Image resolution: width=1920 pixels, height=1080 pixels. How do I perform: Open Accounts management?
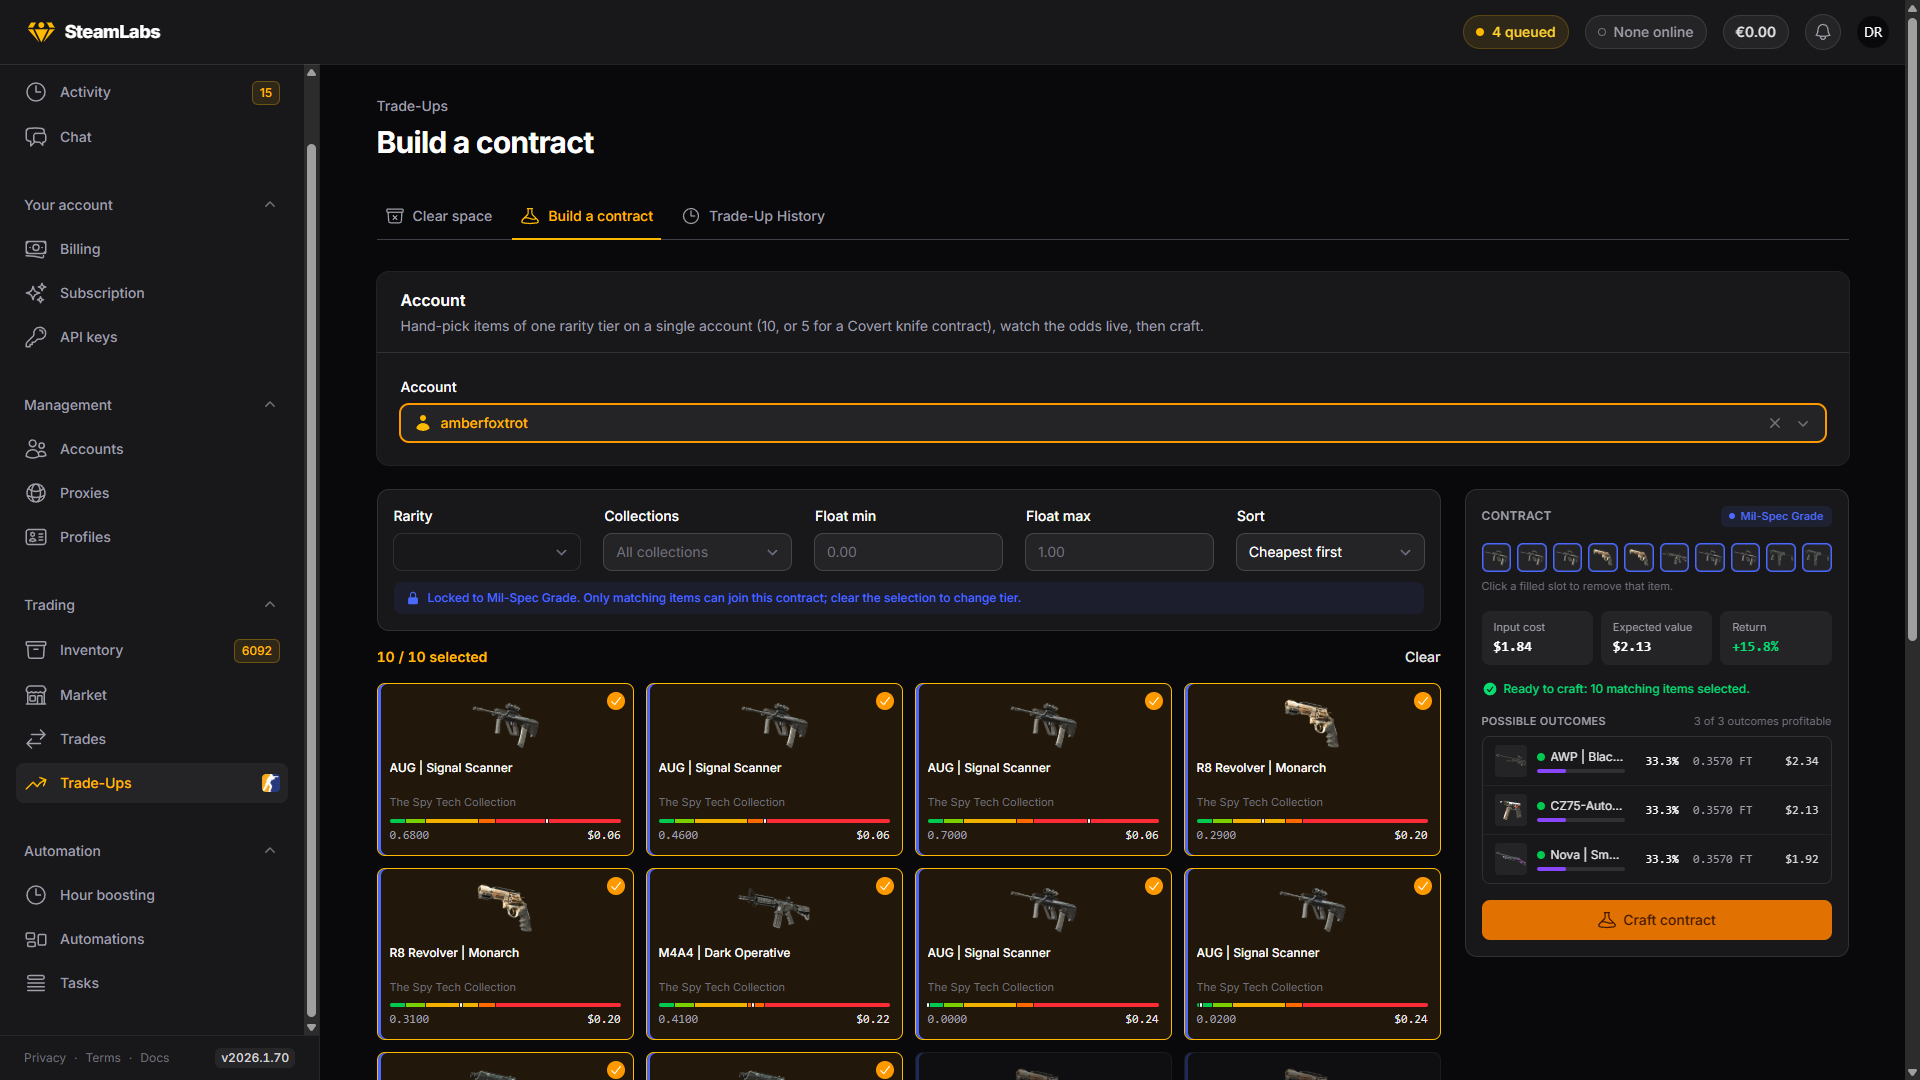[152, 449]
